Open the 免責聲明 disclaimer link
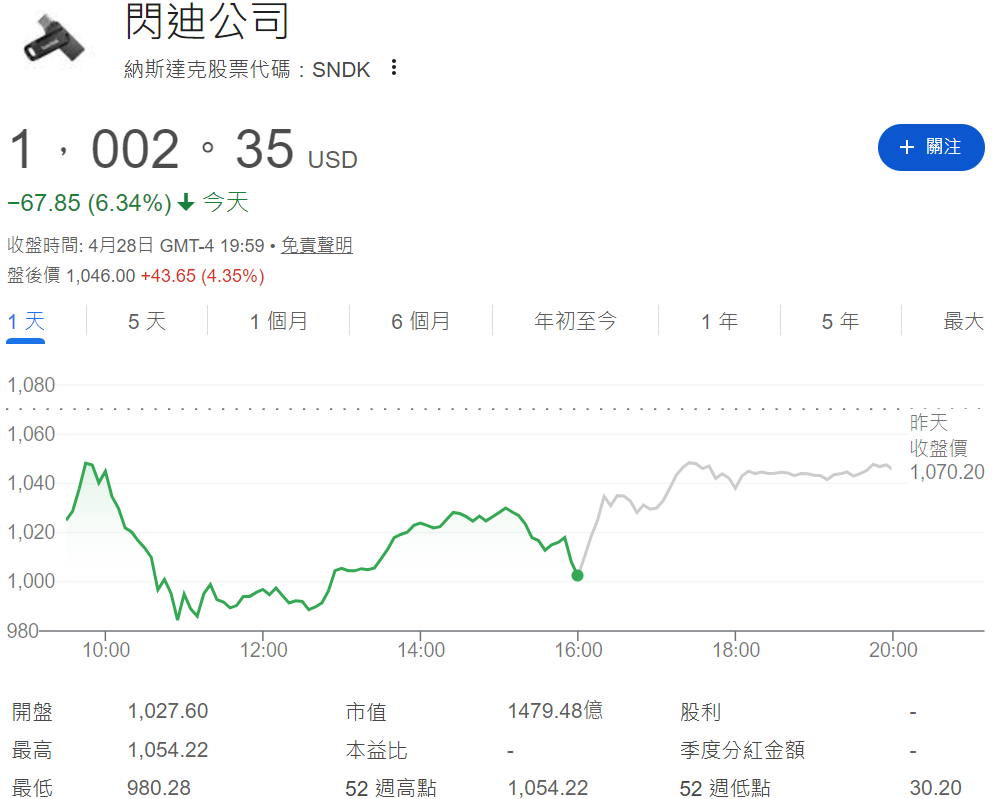The height and width of the screenshot is (799, 992). pos(317,245)
